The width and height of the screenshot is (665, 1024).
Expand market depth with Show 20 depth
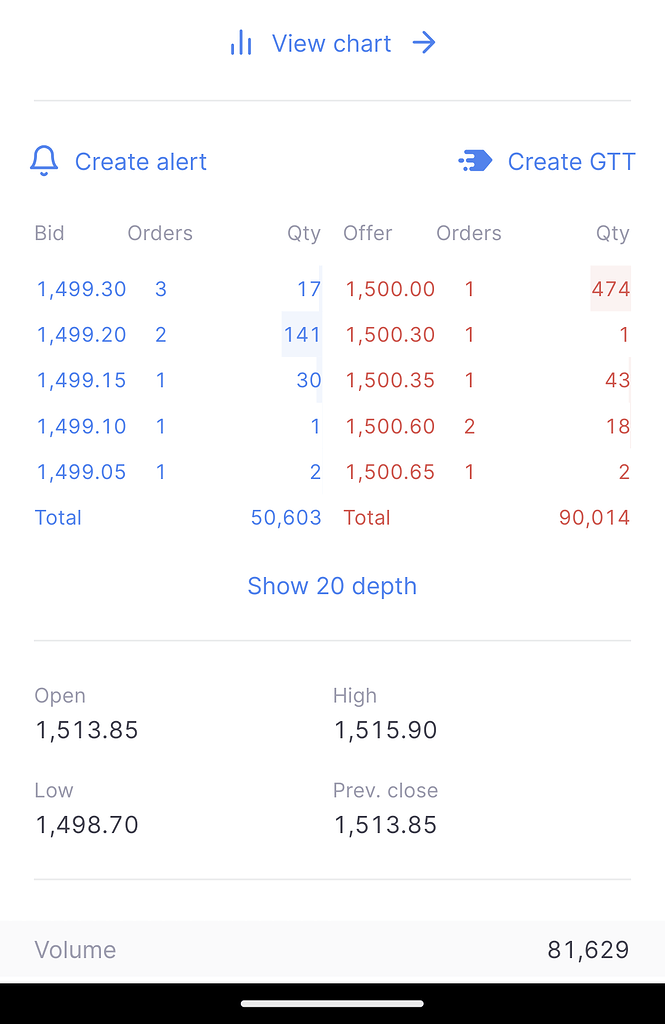(332, 586)
